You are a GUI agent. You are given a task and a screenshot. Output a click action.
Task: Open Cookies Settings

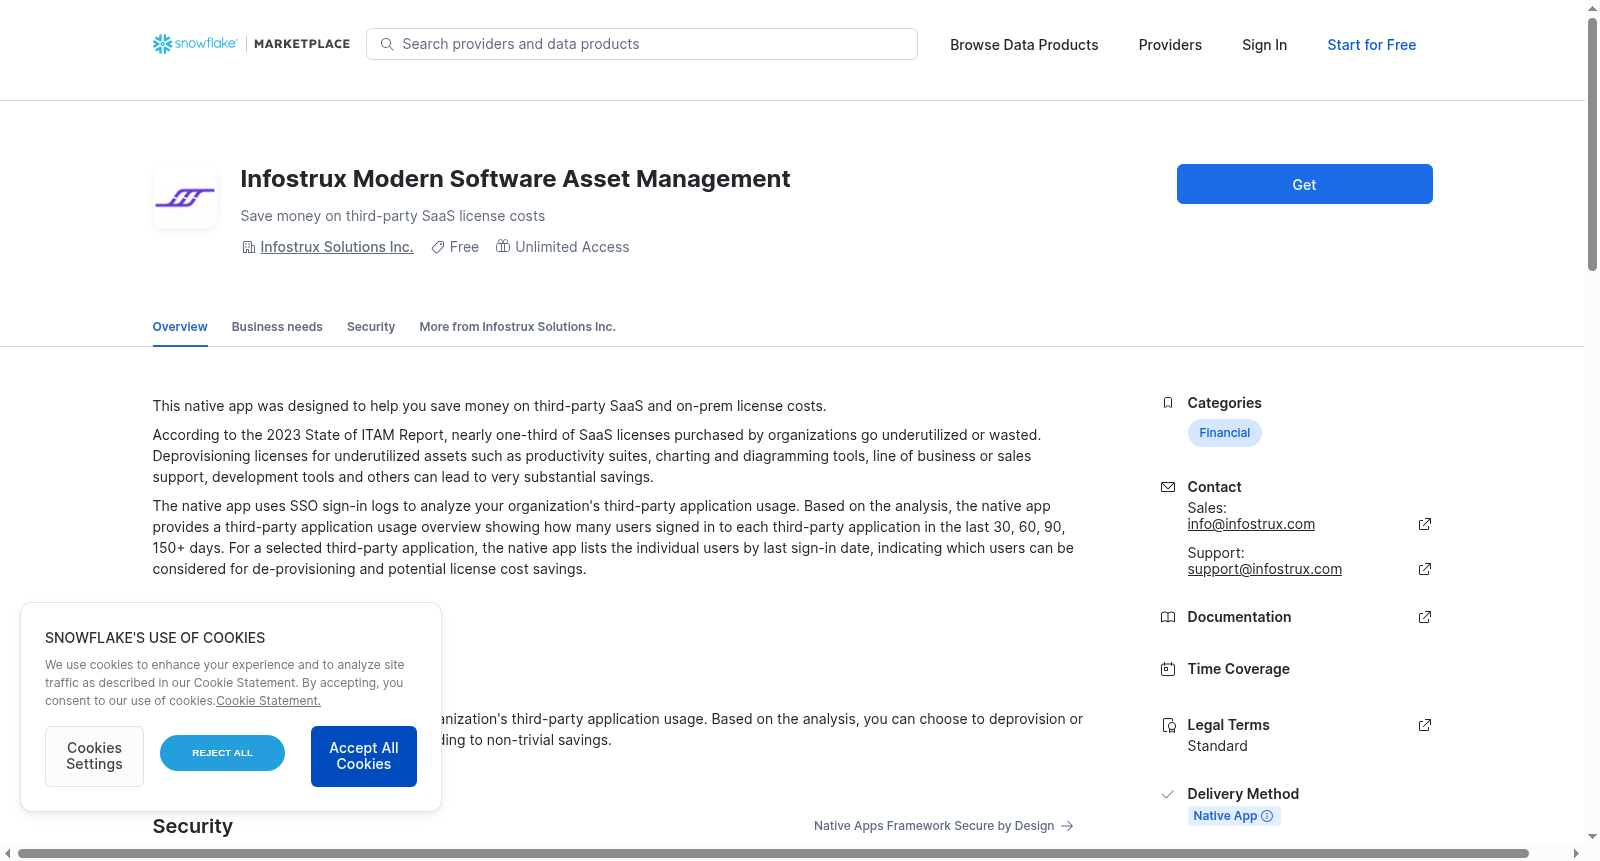coord(94,756)
